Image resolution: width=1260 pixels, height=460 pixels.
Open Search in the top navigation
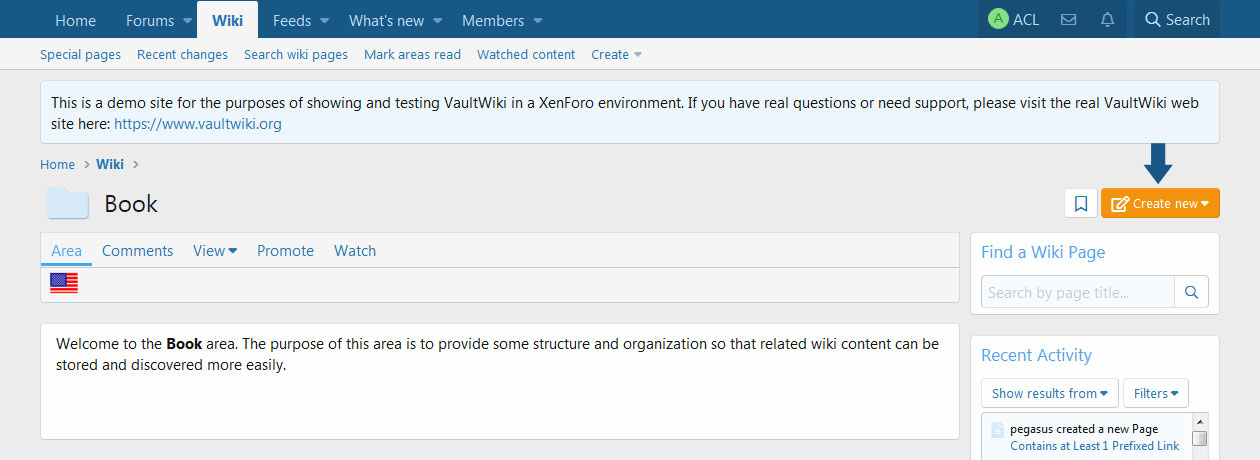tap(1176, 20)
